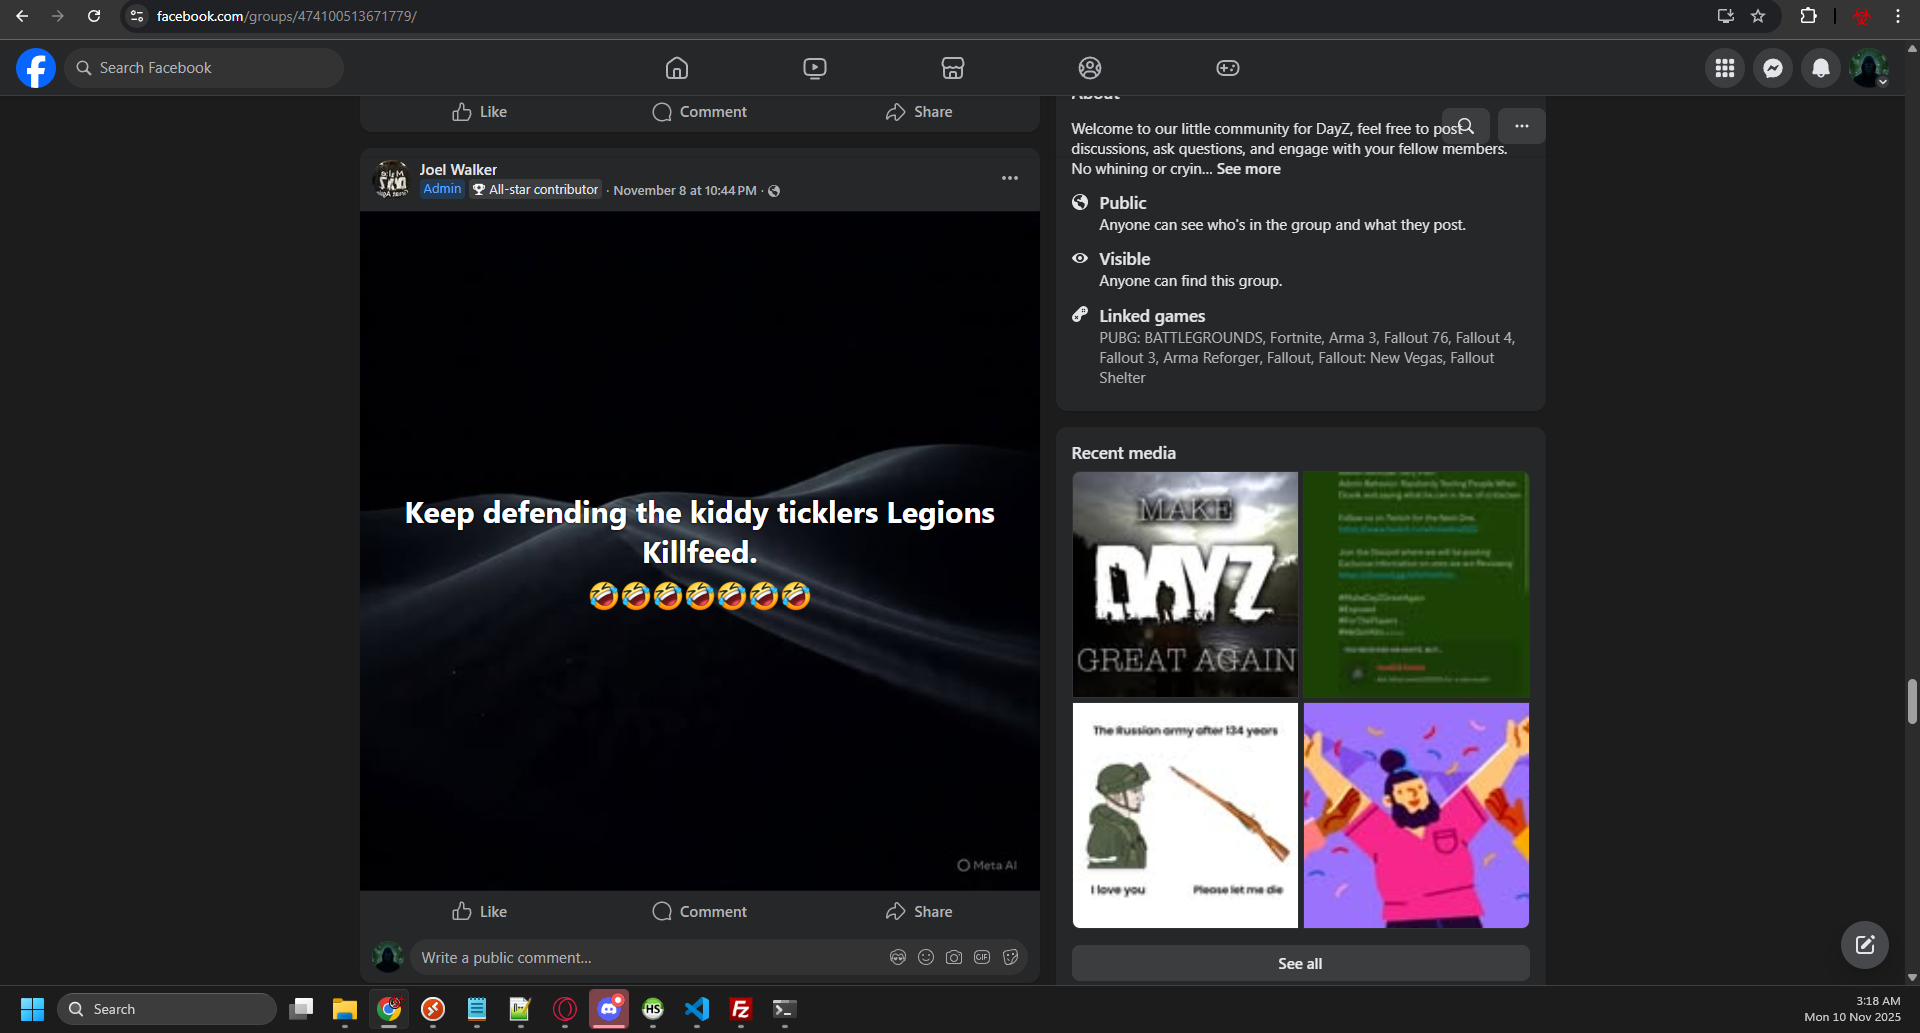Viewport: 1920px width, 1033px height.
Task: Open the taskbar clock and date
Action: [1853, 1009]
